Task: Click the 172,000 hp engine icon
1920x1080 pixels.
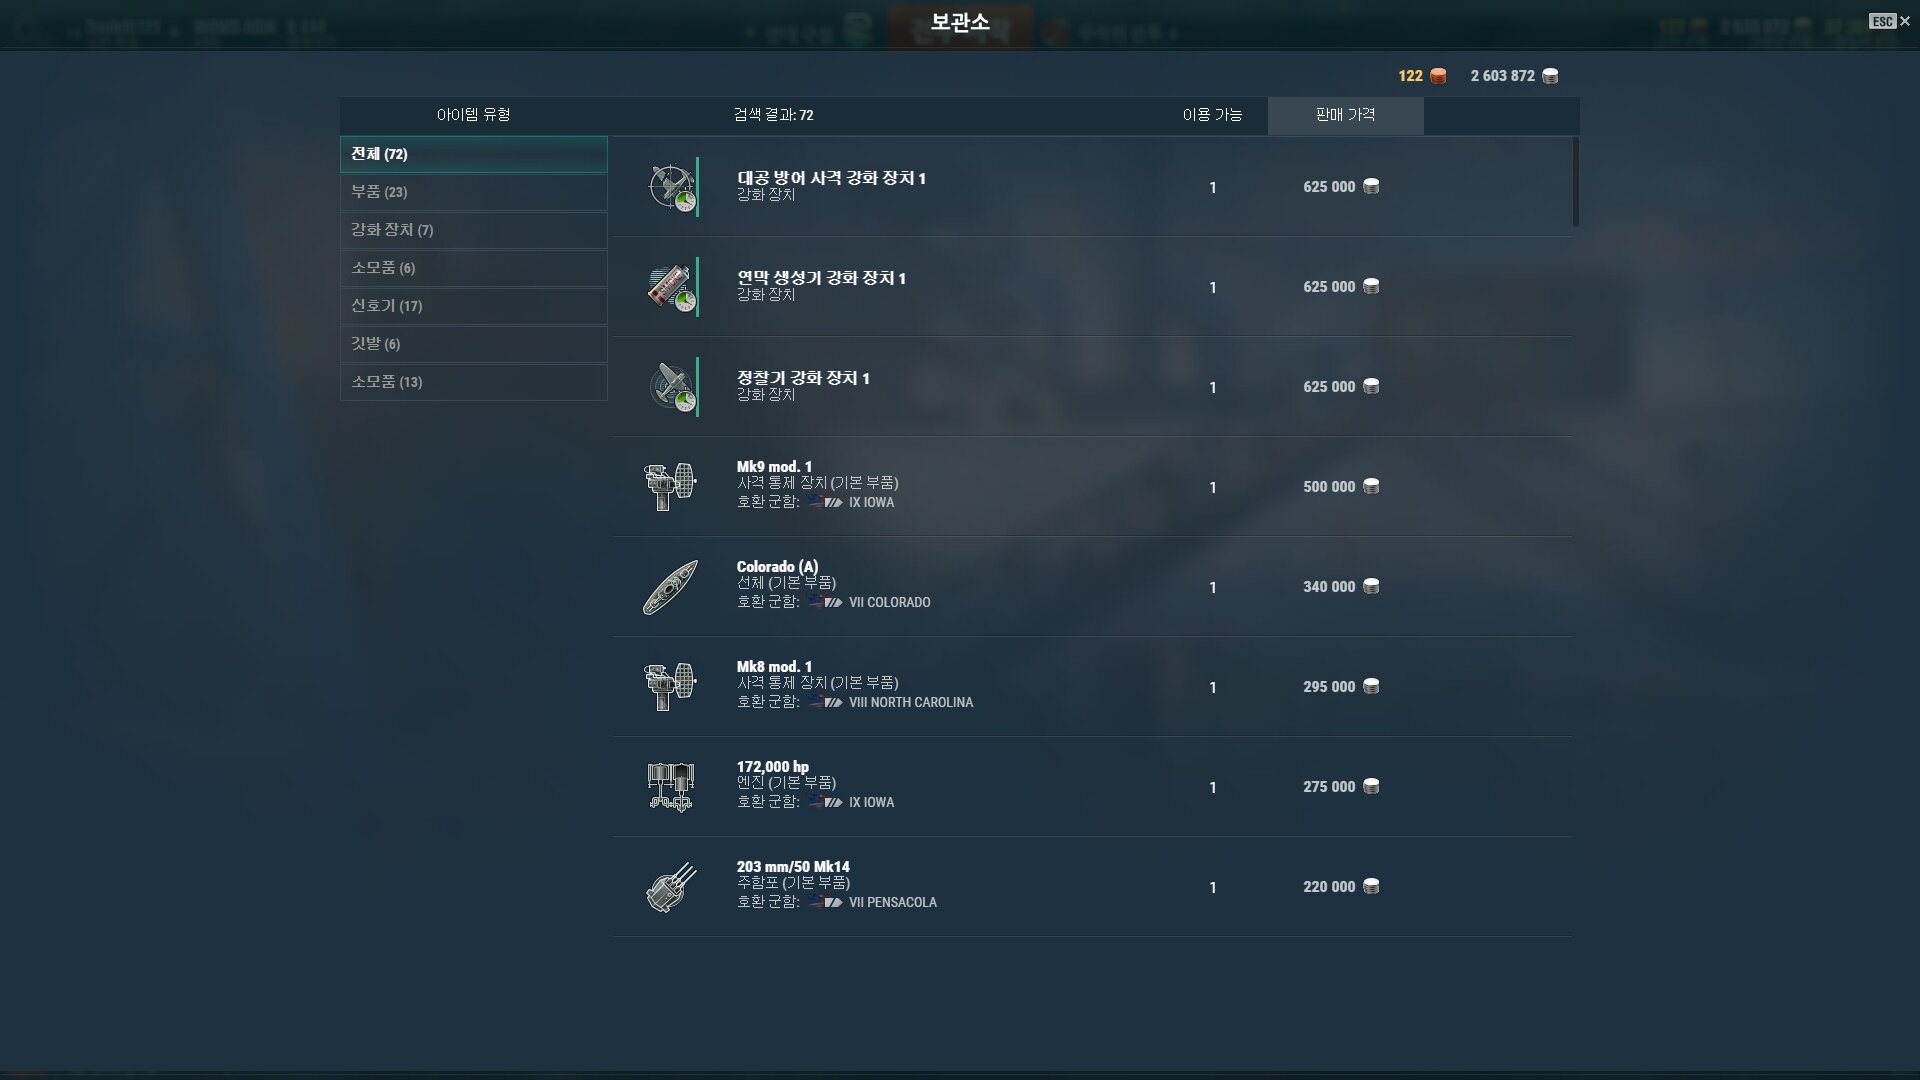Action: click(670, 787)
